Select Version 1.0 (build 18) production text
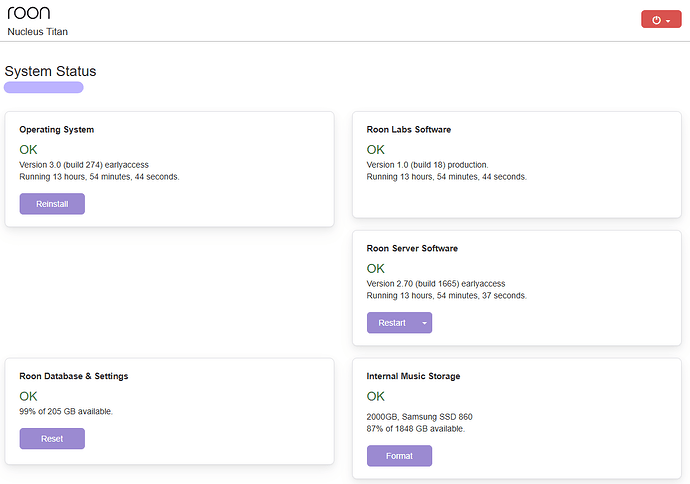This screenshot has width=690, height=484. (x=427, y=165)
